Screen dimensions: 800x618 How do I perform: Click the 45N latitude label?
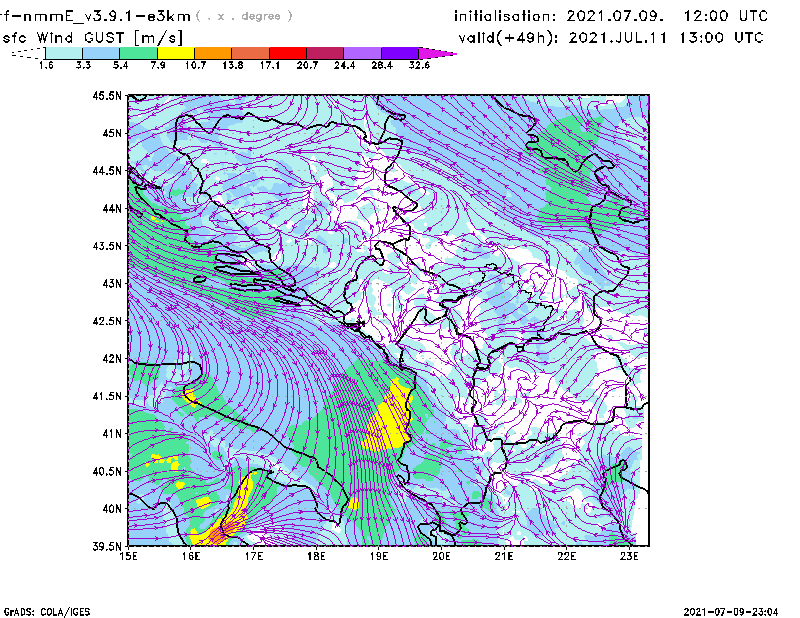pyautogui.click(x=112, y=133)
